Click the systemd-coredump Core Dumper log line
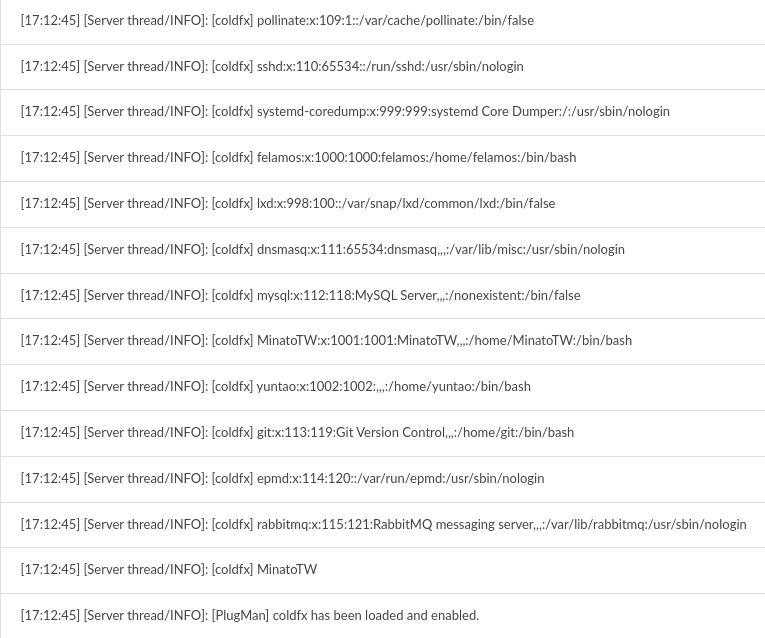The width and height of the screenshot is (765, 638). [x=345, y=111]
